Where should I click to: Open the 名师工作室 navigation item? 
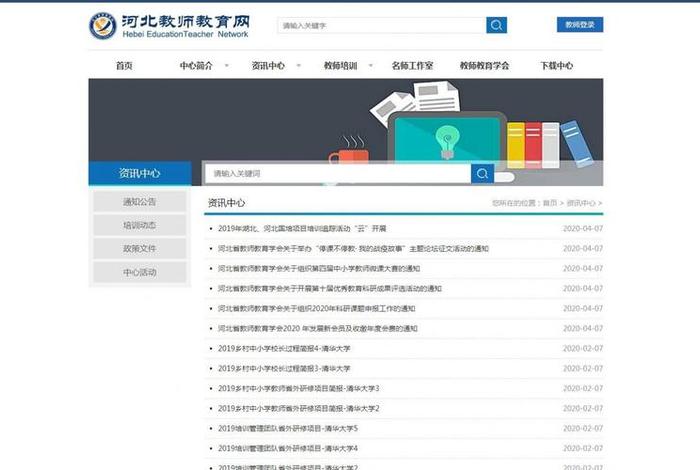[x=412, y=66]
